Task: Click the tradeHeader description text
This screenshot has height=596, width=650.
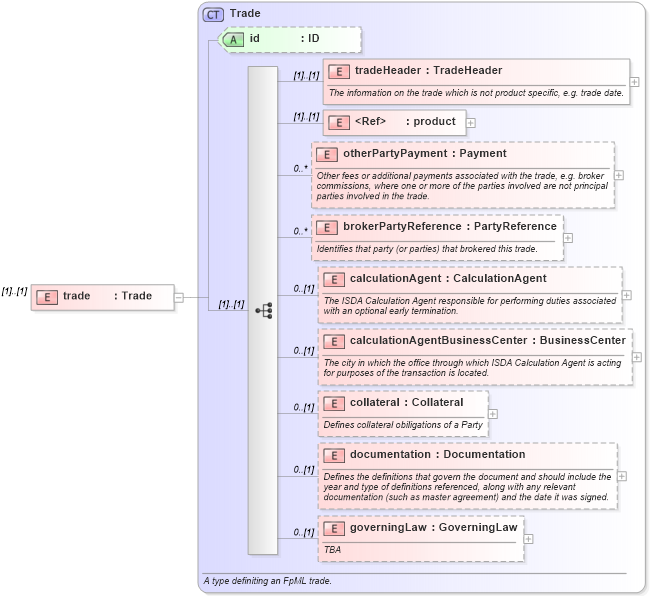Action: [x=476, y=93]
